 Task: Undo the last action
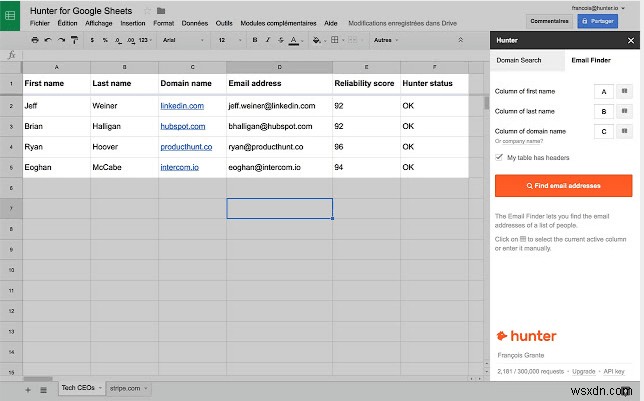pyautogui.click(x=48, y=40)
